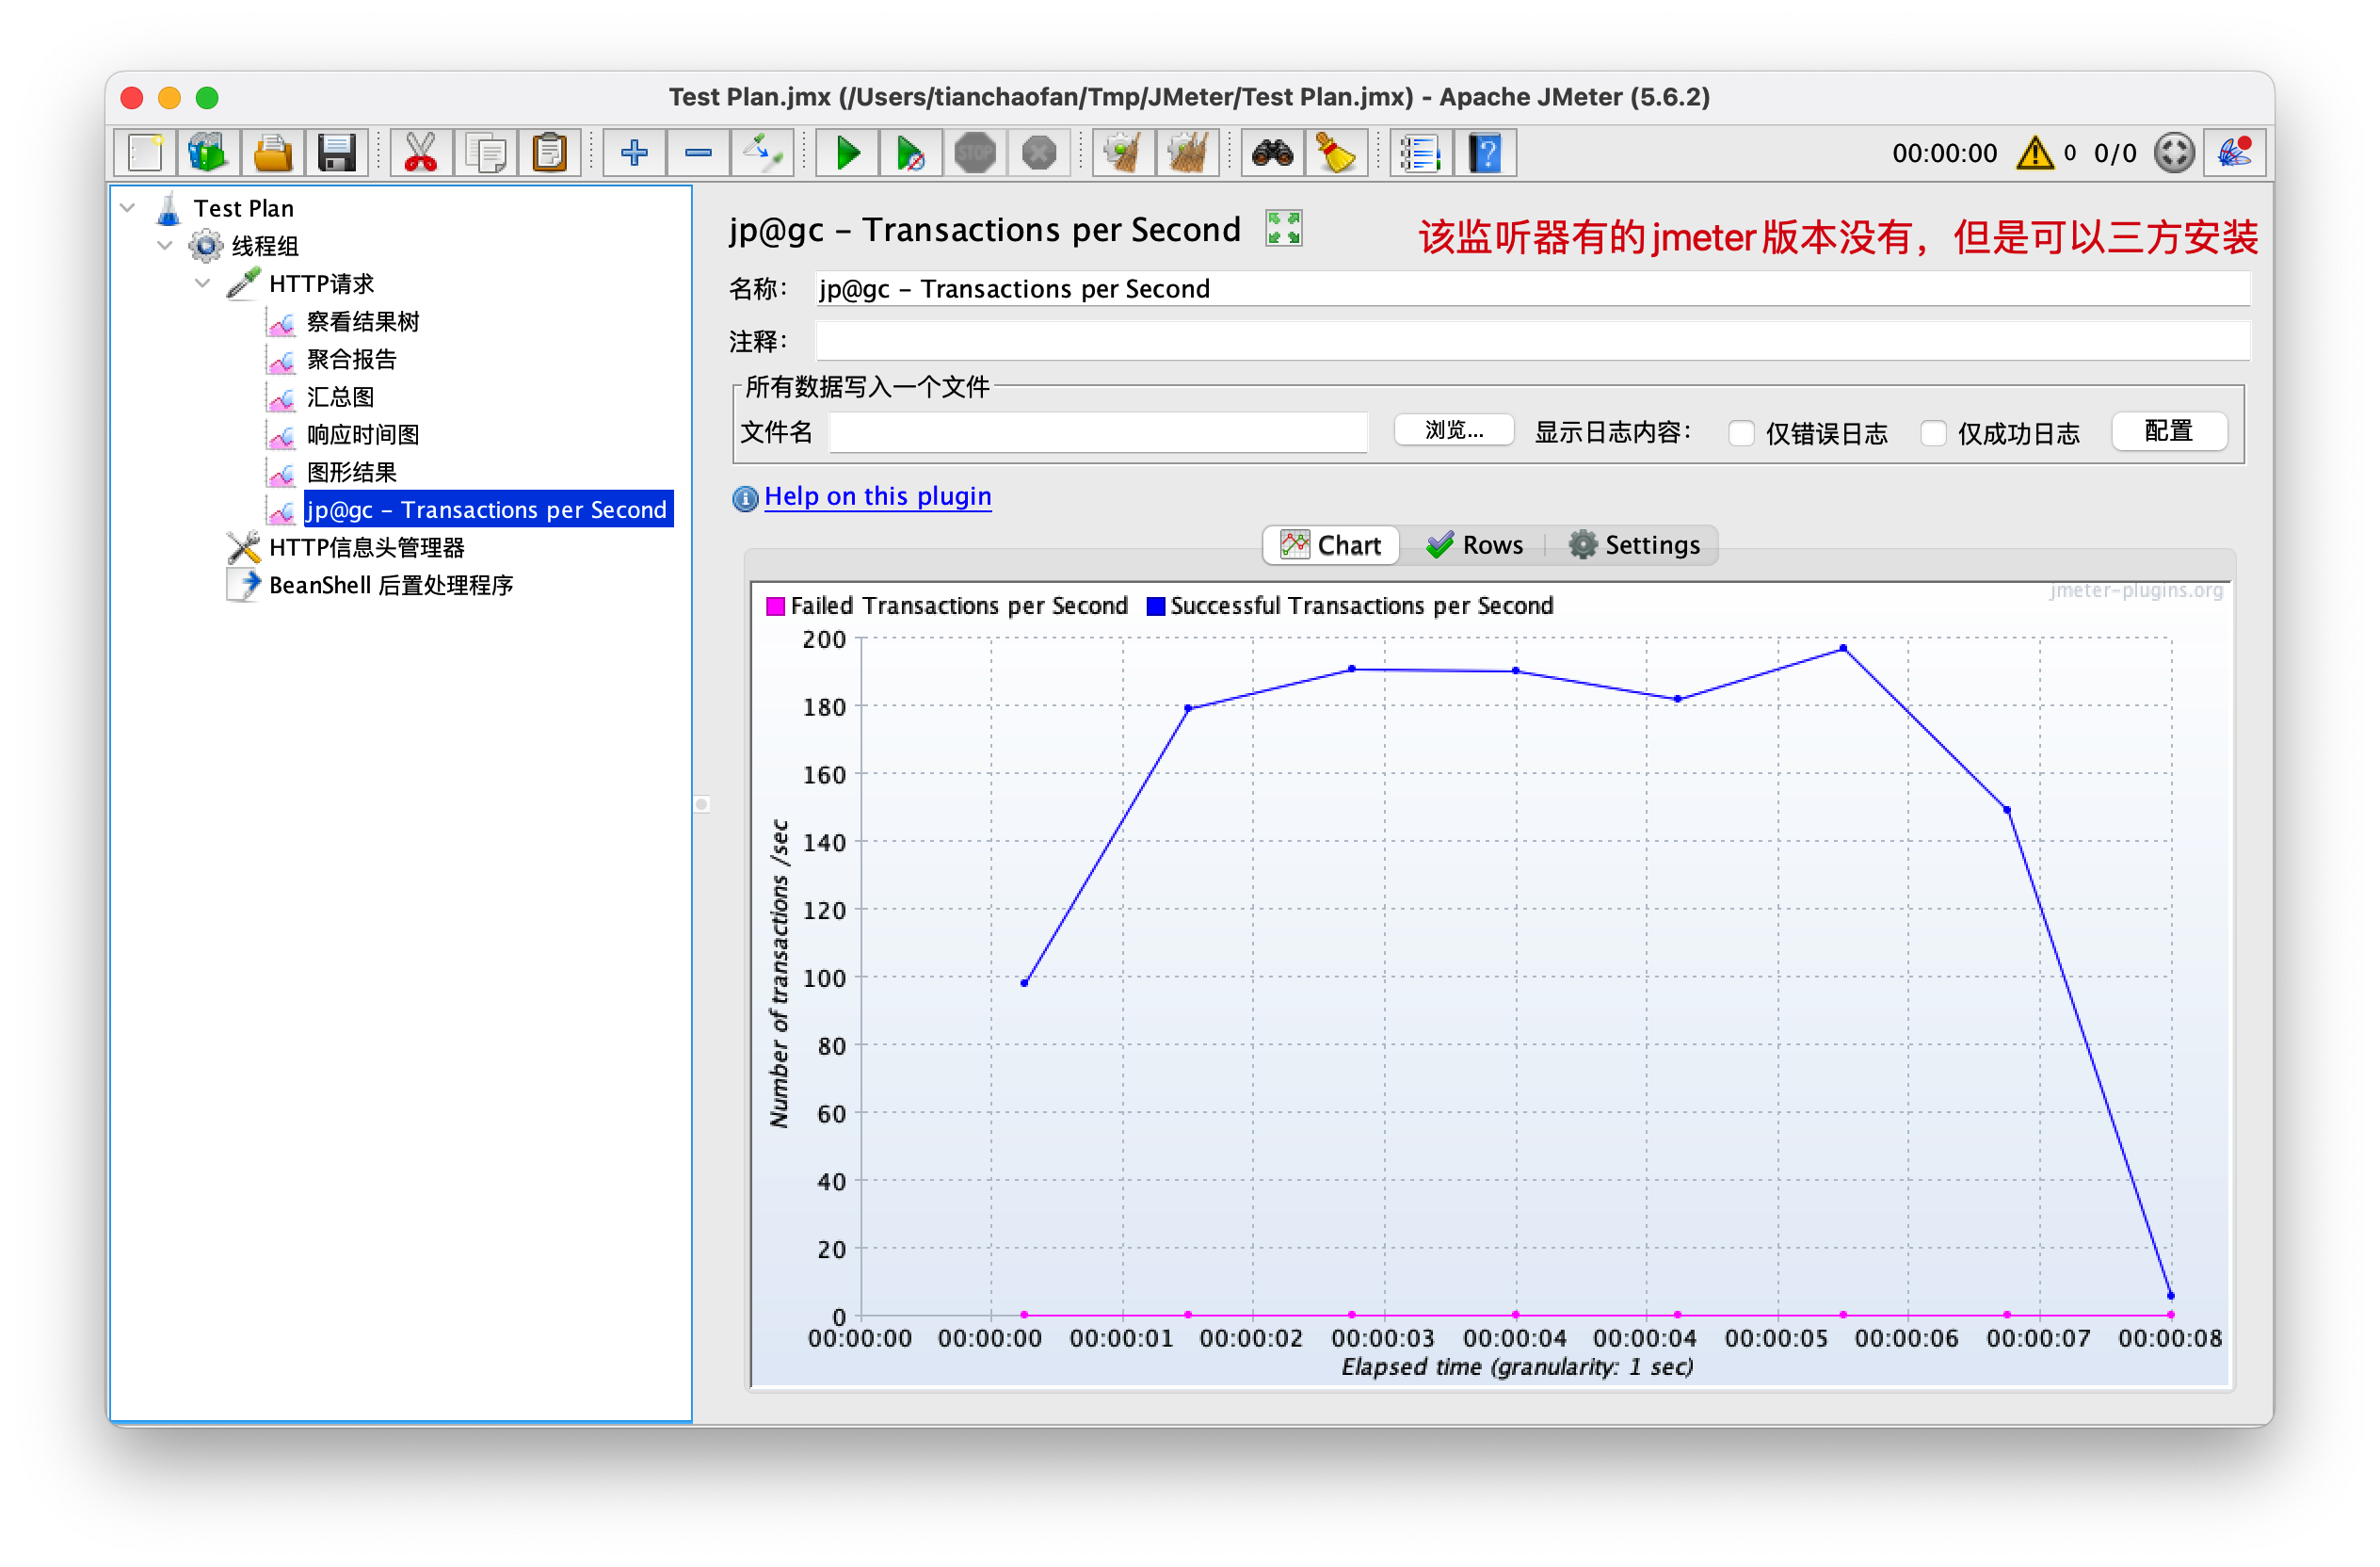Switch to the Settings tab
The width and height of the screenshot is (2380, 1567).
(1634, 545)
